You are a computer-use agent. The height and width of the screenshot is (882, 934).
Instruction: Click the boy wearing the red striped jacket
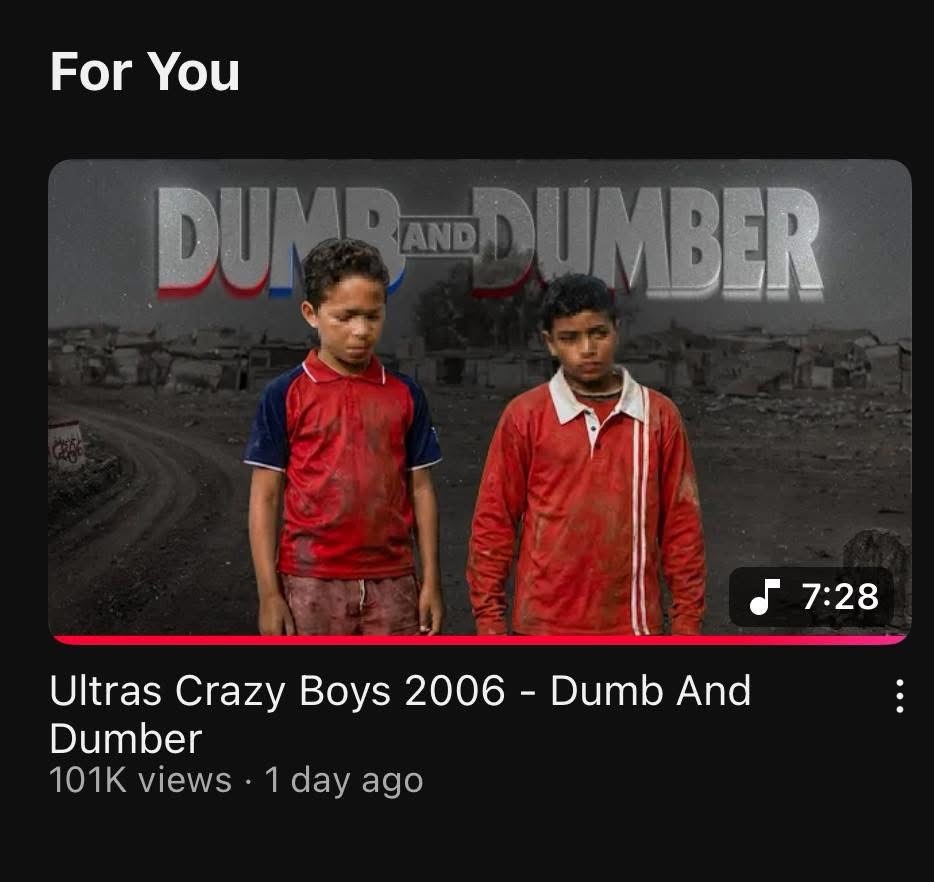coord(587,456)
